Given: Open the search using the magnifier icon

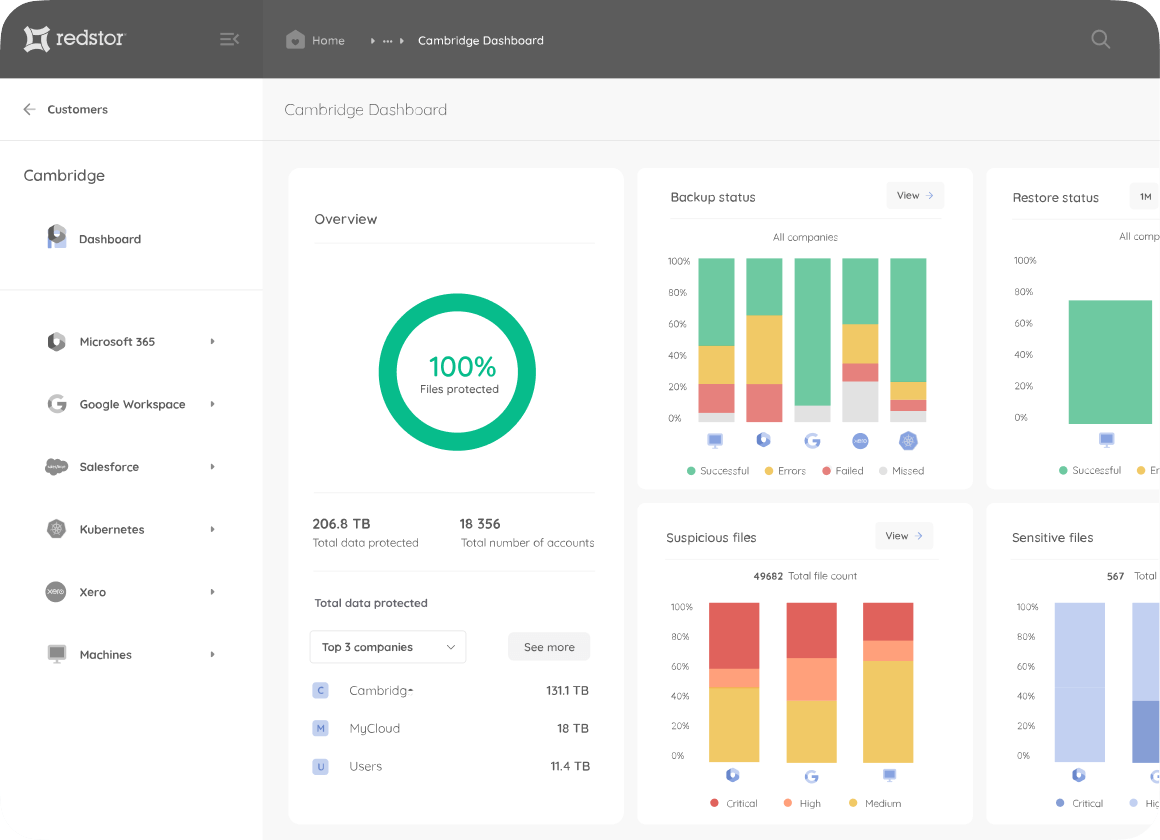Looking at the screenshot, I should (1100, 39).
